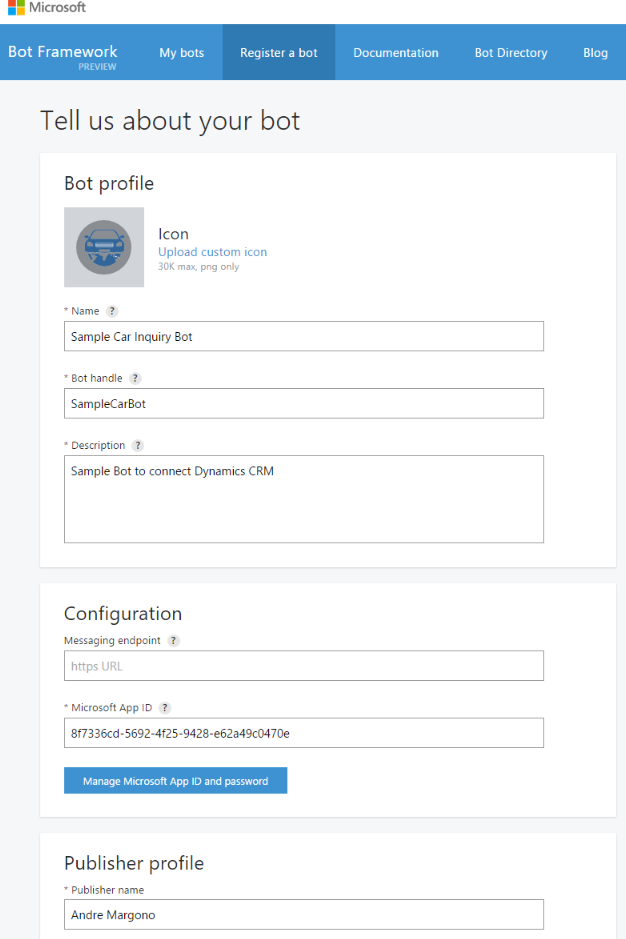Click the Microsoft logo

pyautogui.click(x=46, y=8)
